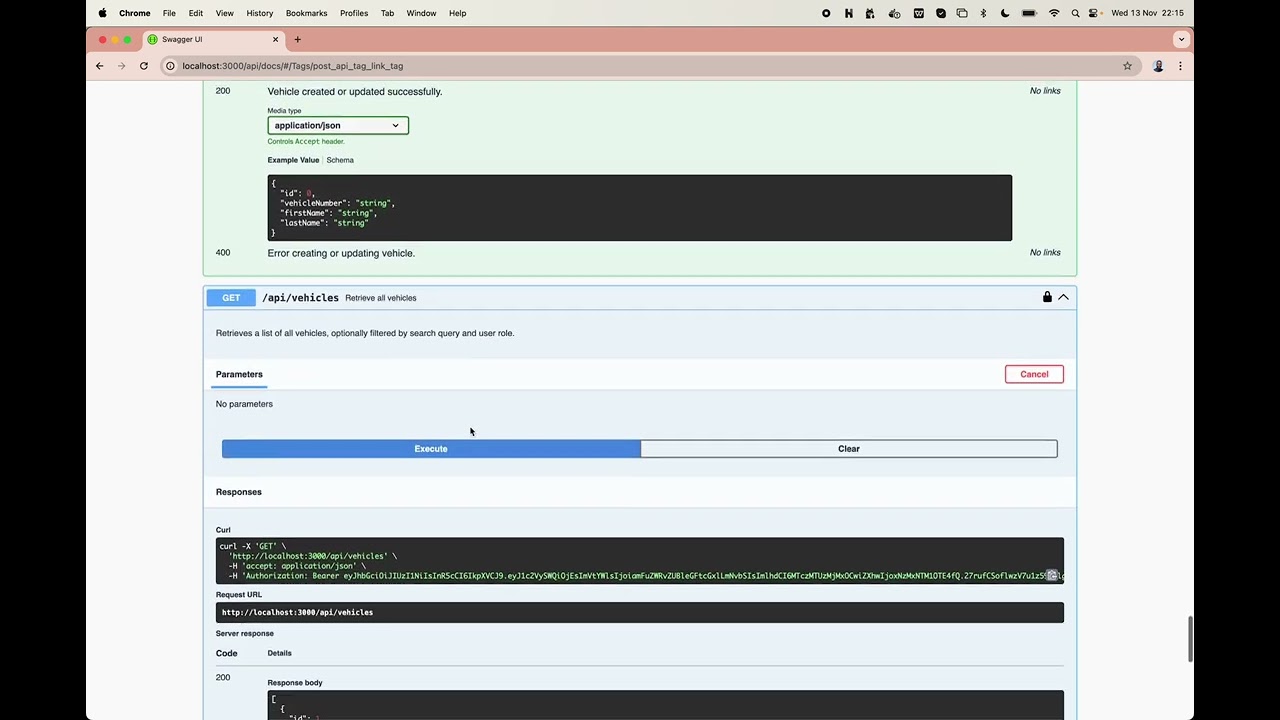
Task: Select the Parameters tab heading
Action: tap(239, 374)
